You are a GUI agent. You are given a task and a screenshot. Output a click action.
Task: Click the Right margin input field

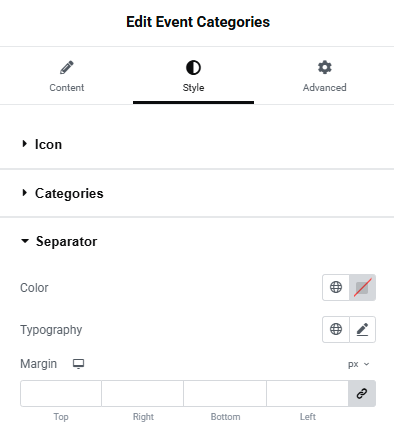142,393
